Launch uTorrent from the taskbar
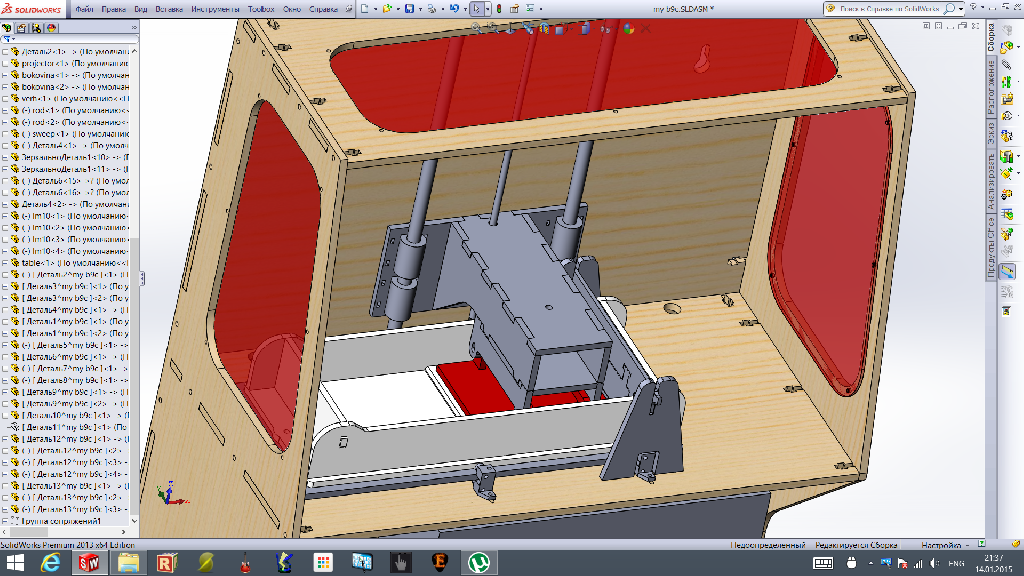Viewport: 1024px width, 576px height. pos(478,563)
